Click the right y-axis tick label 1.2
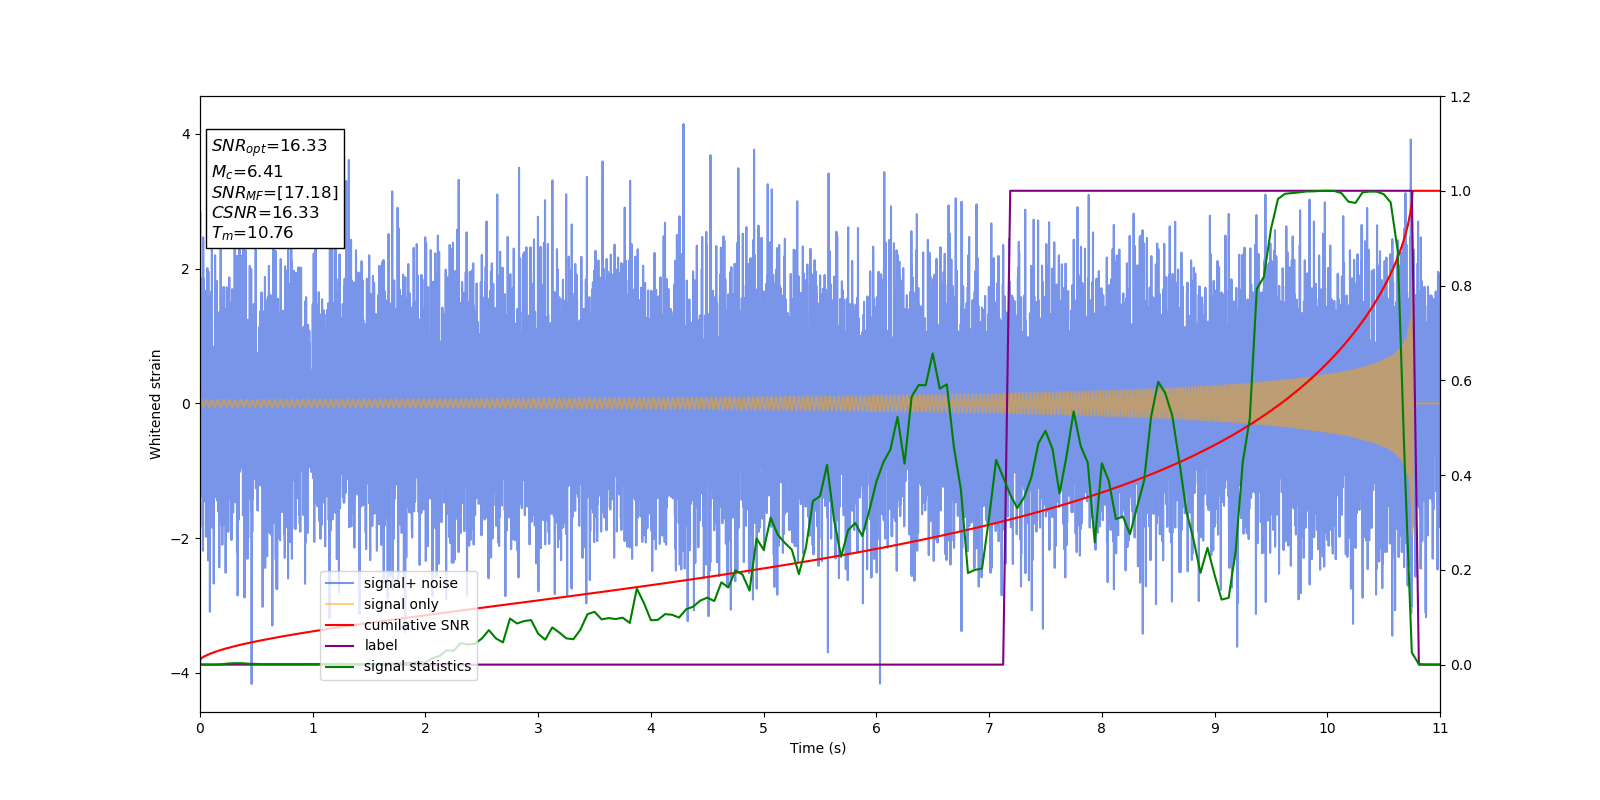This screenshot has width=1600, height=800. tap(1460, 97)
